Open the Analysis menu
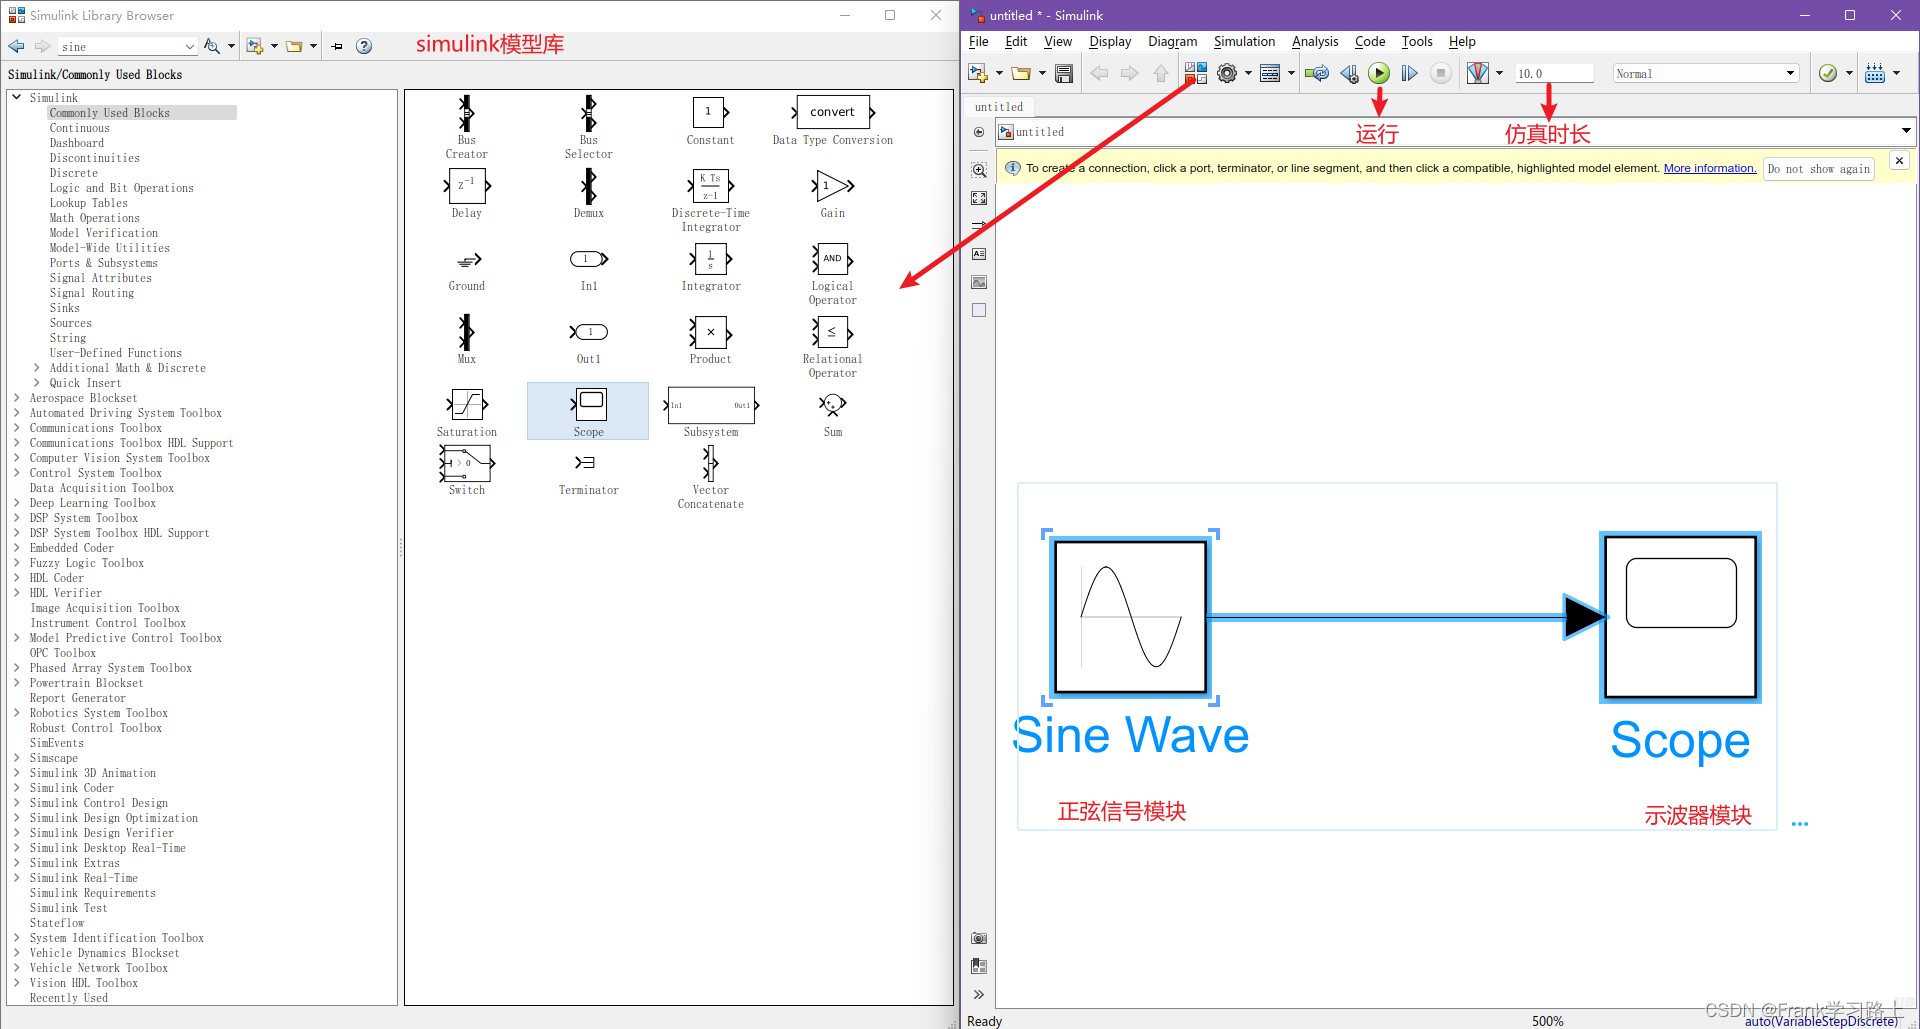 [1315, 41]
